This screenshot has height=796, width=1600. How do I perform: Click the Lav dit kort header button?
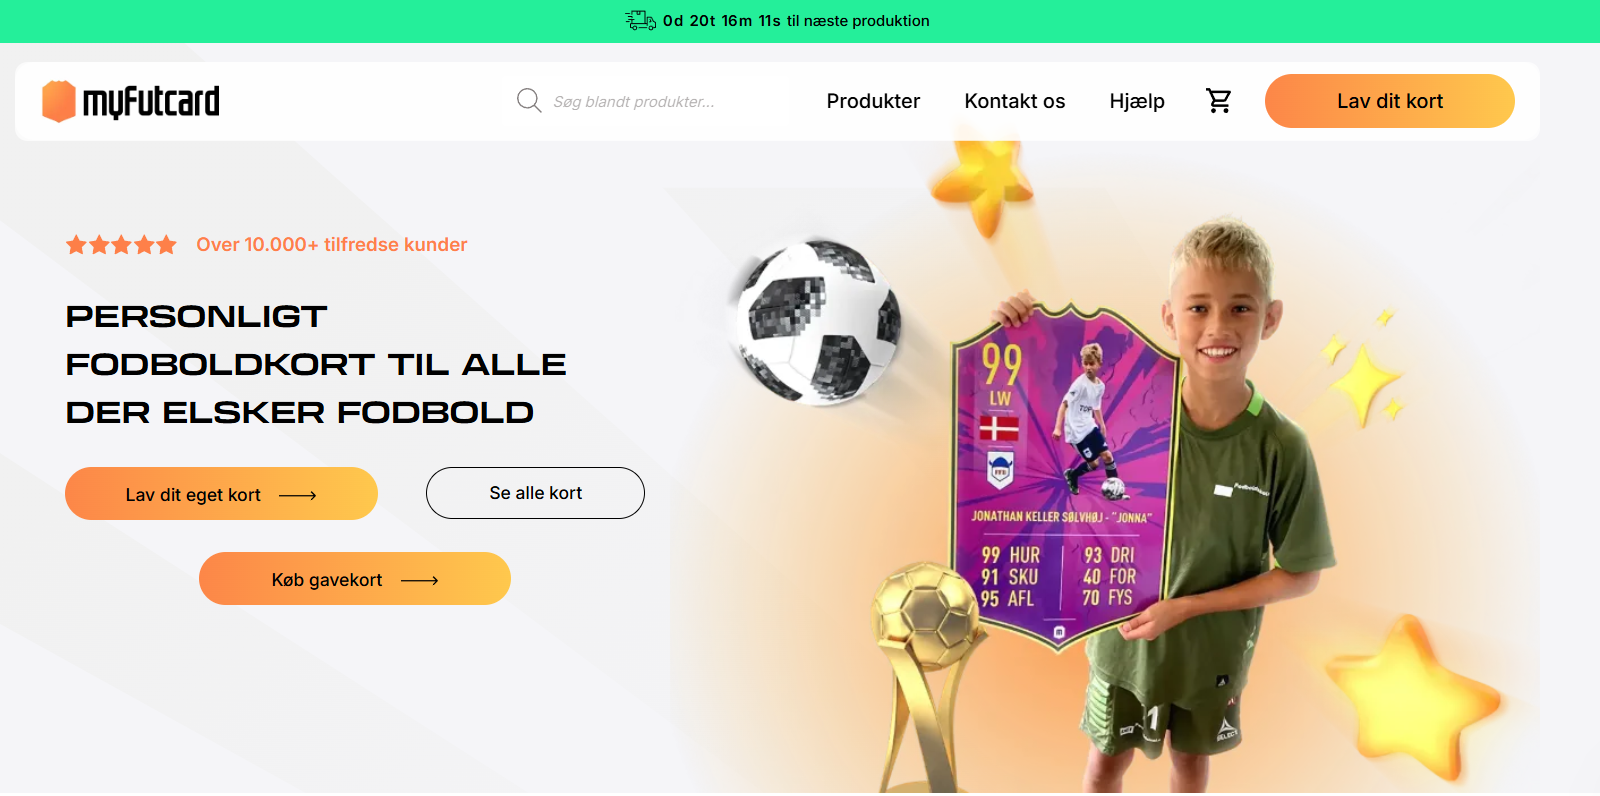tap(1390, 101)
